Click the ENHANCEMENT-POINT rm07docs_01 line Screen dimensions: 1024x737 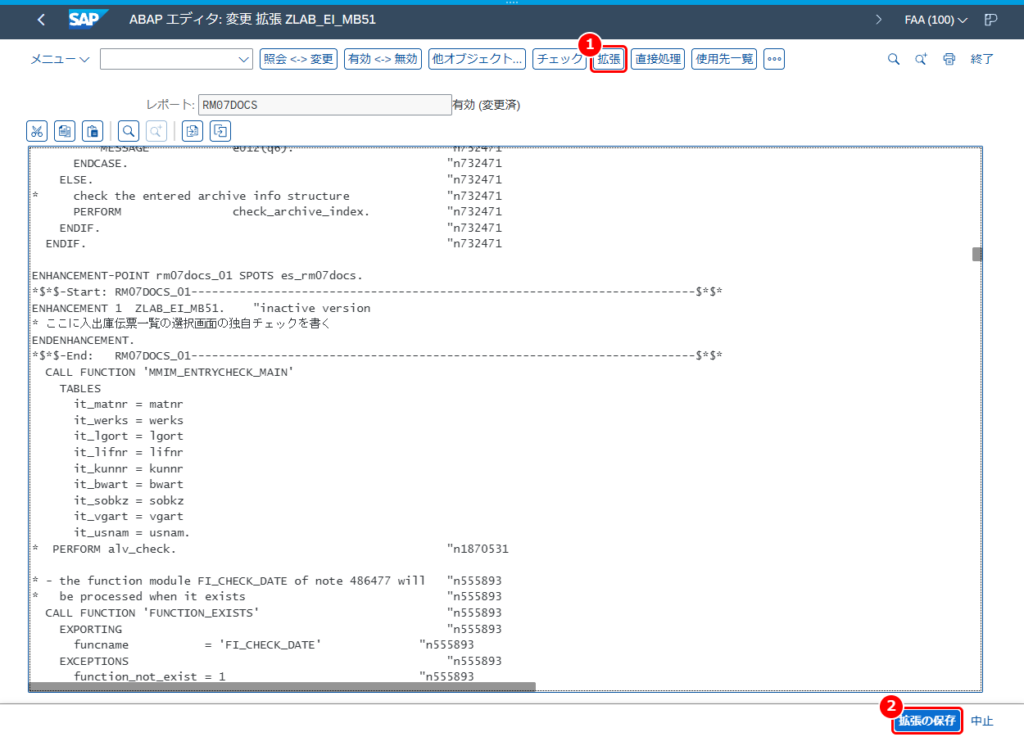pos(197,275)
